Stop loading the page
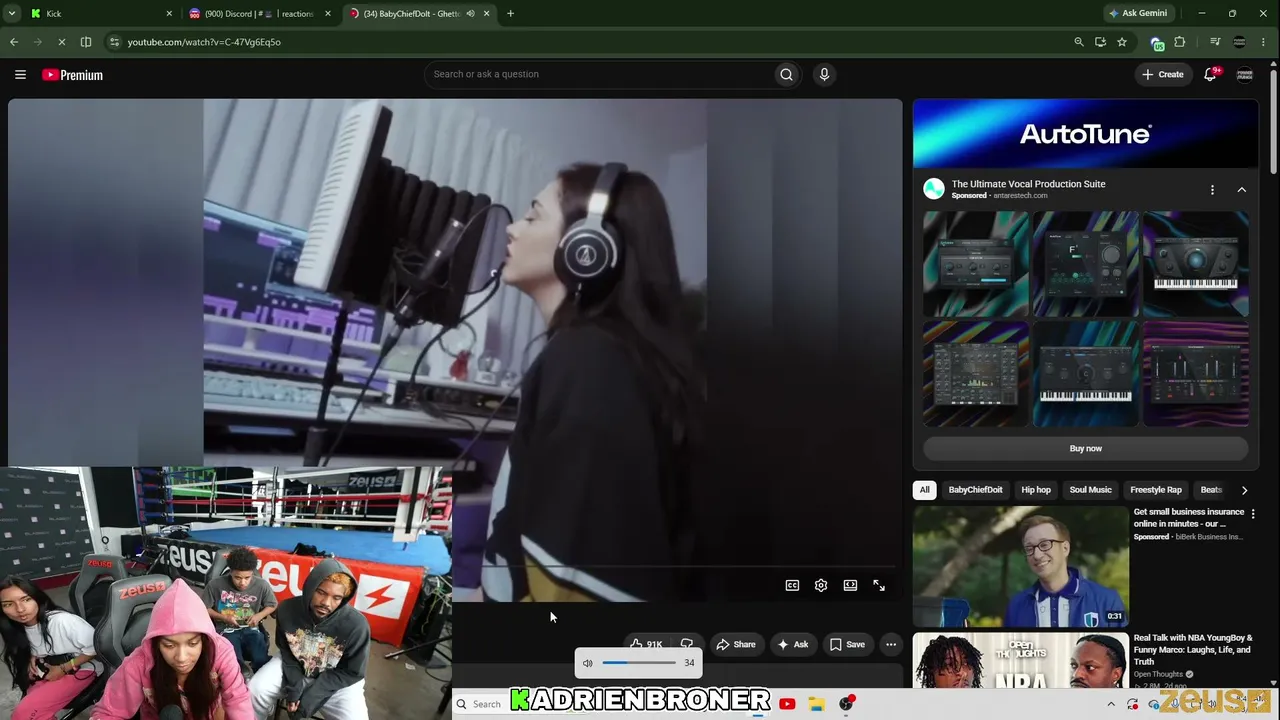Screen dimensions: 1280x720 click(x=62, y=42)
